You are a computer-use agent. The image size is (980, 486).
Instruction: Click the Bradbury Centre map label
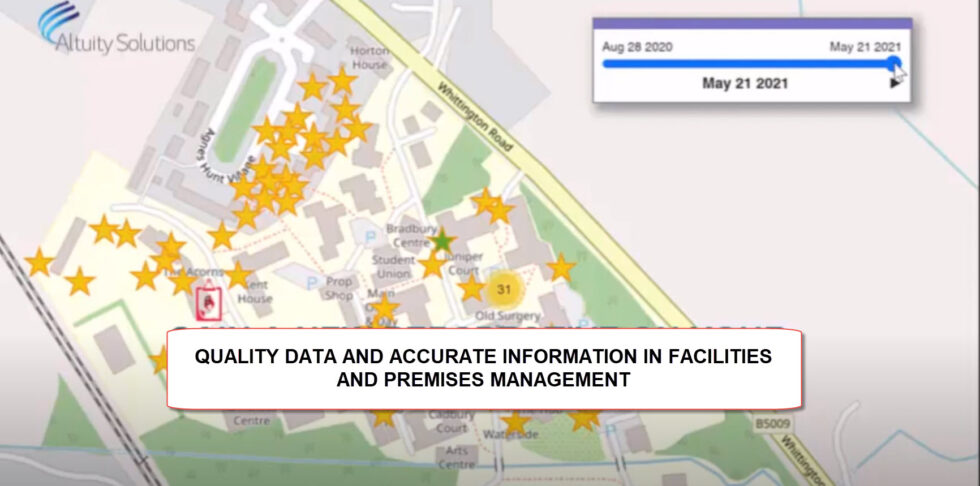coord(412,234)
